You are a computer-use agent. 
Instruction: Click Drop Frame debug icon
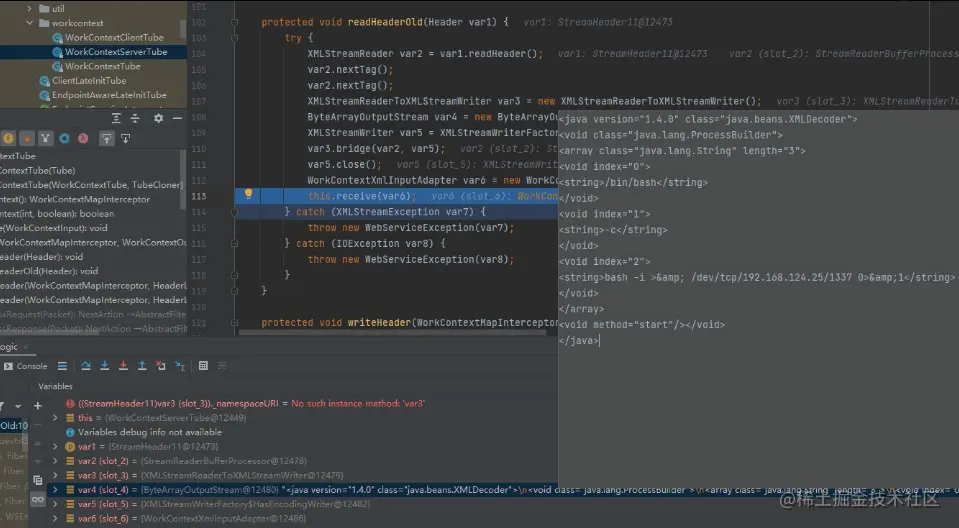click(161, 366)
